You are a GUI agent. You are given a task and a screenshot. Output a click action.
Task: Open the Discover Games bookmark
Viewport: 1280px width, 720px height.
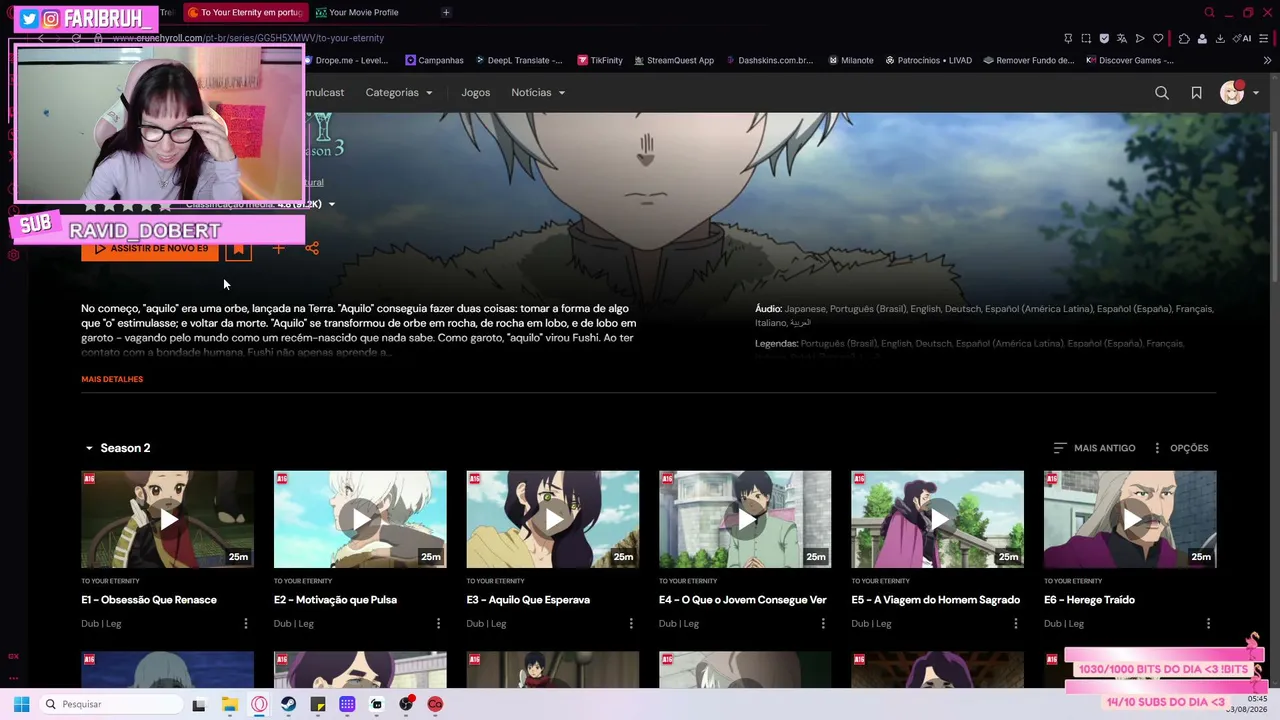tap(1130, 60)
